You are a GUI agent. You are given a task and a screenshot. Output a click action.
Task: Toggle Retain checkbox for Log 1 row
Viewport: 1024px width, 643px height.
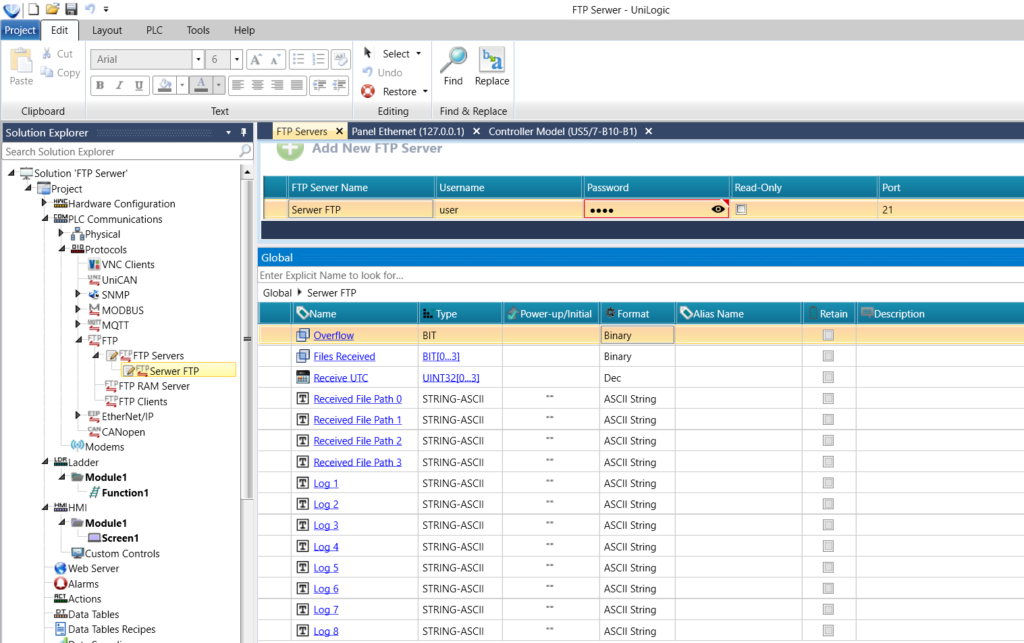click(x=828, y=483)
